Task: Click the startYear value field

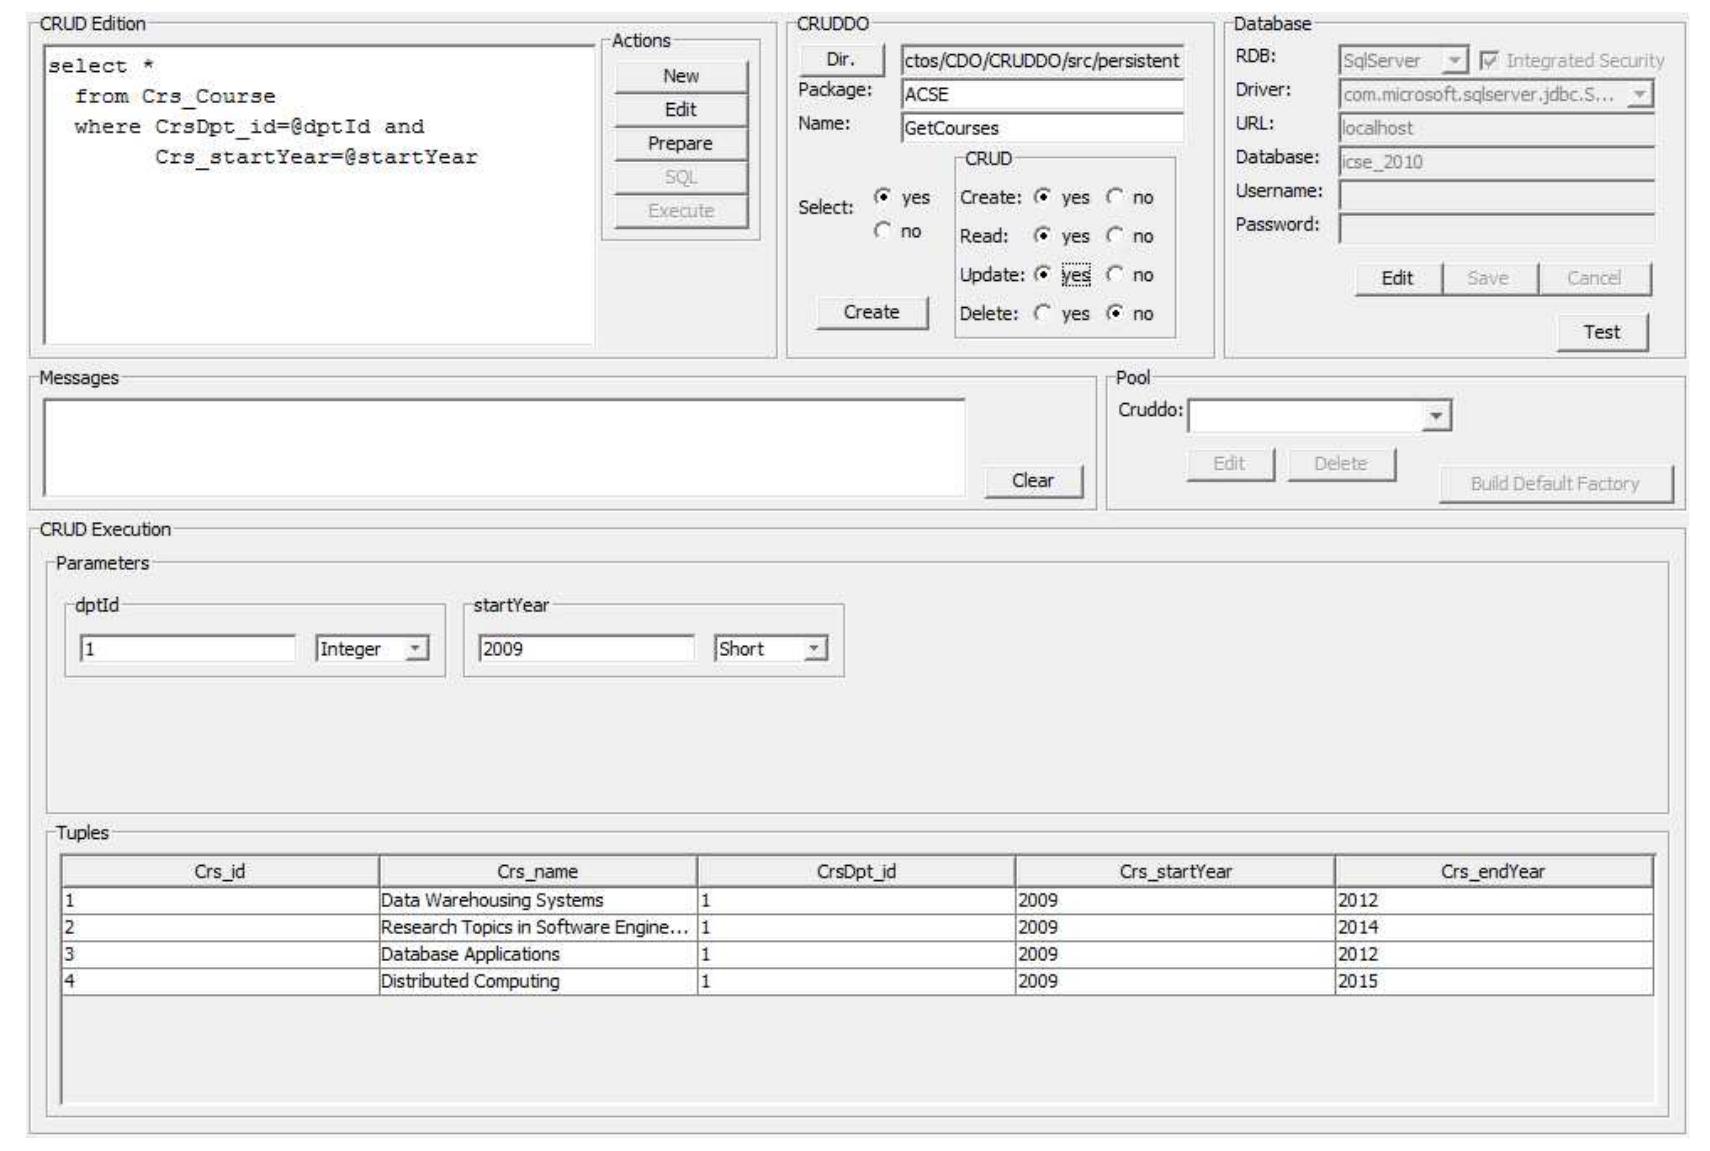Action: coord(586,649)
